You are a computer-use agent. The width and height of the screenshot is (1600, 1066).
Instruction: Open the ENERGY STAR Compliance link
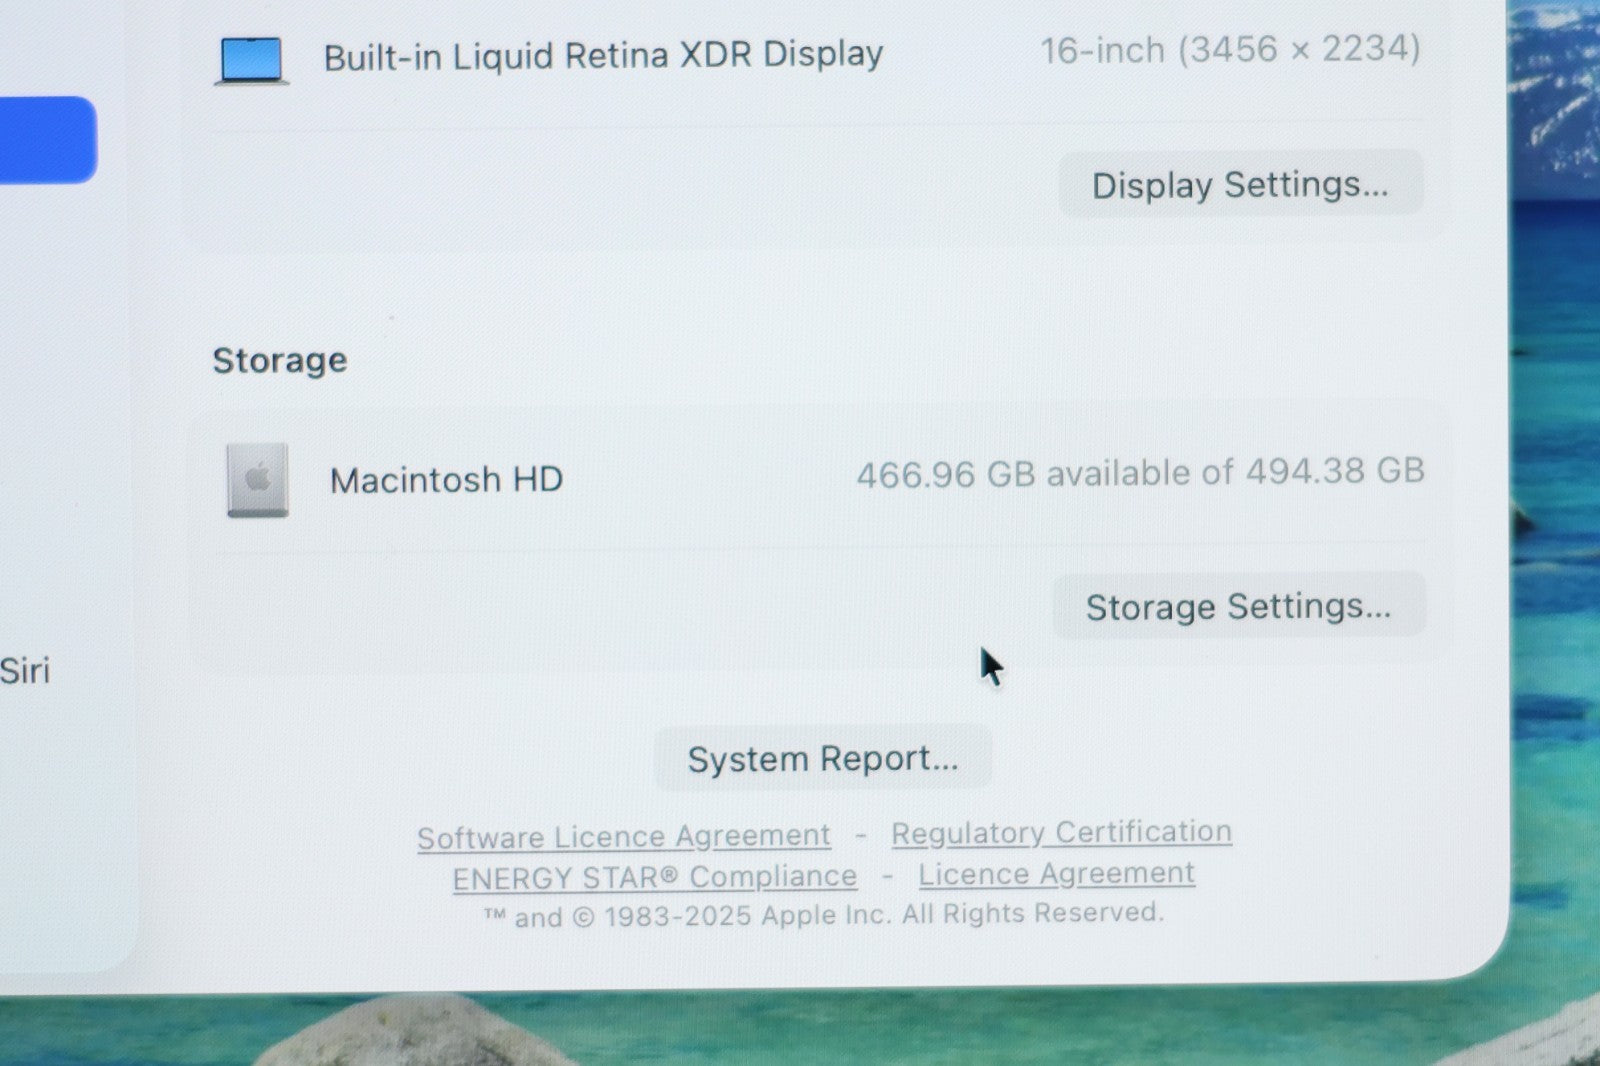(654, 877)
